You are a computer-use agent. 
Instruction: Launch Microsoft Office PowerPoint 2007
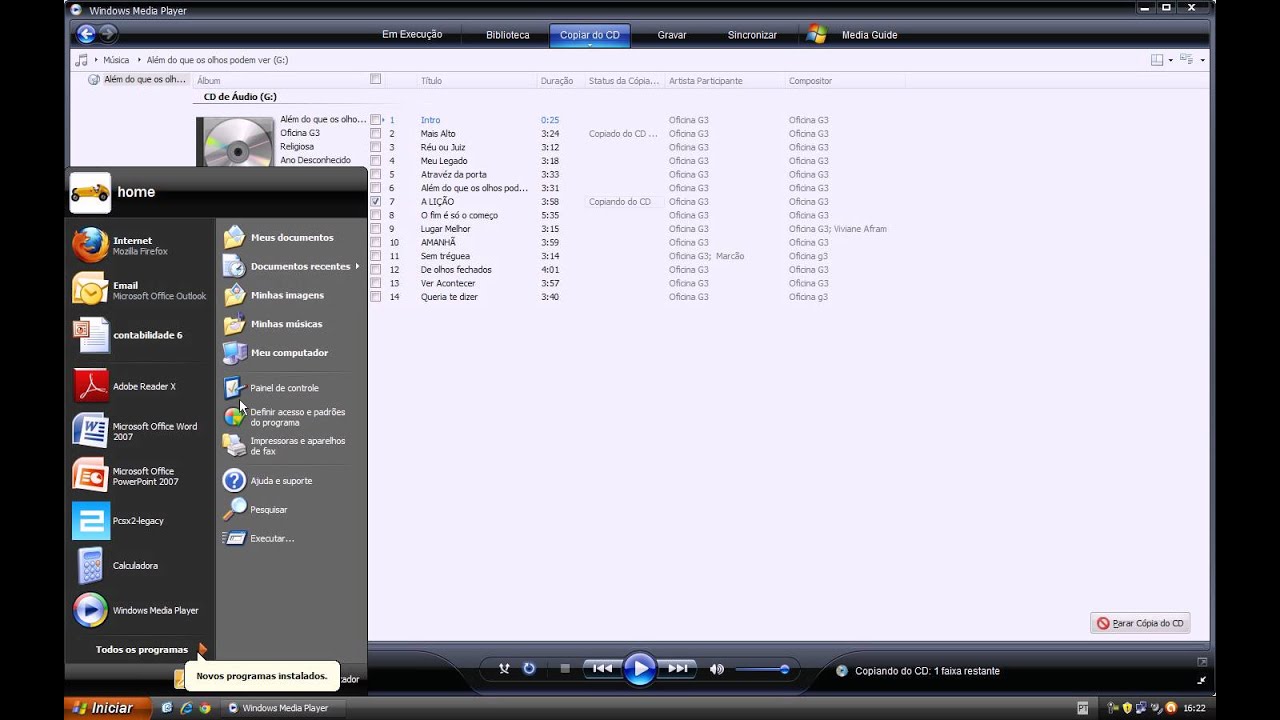pyautogui.click(x=140, y=476)
